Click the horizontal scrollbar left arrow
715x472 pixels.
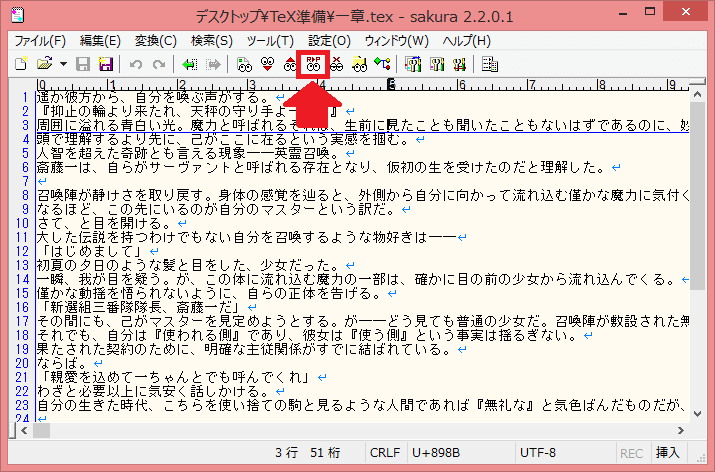coord(24,430)
